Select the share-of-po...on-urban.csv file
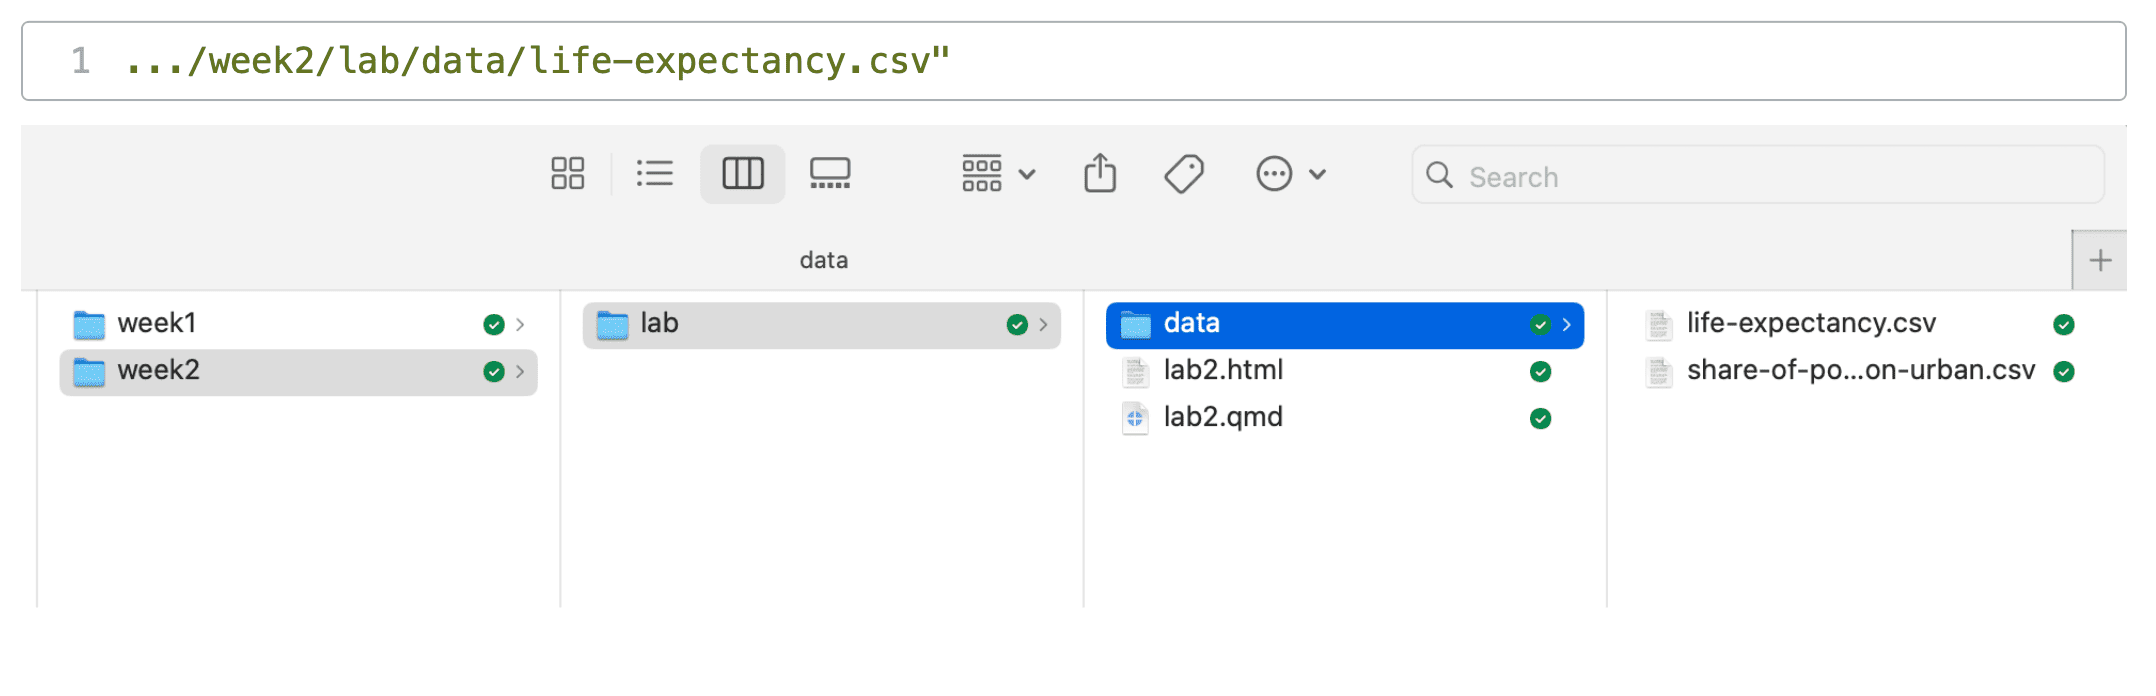The image size is (2156, 696). point(1860,371)
